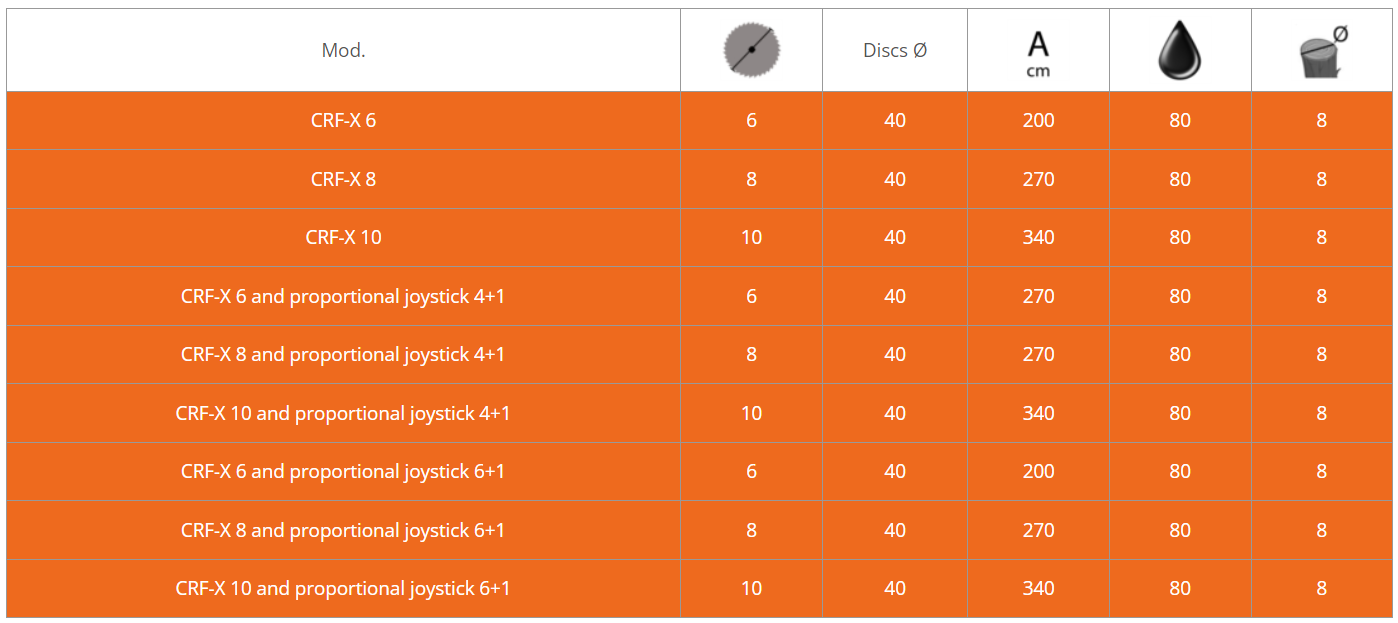The image size is (1398, 623).
Task: Click the saw blade disc icon
Action: [751, 49]
